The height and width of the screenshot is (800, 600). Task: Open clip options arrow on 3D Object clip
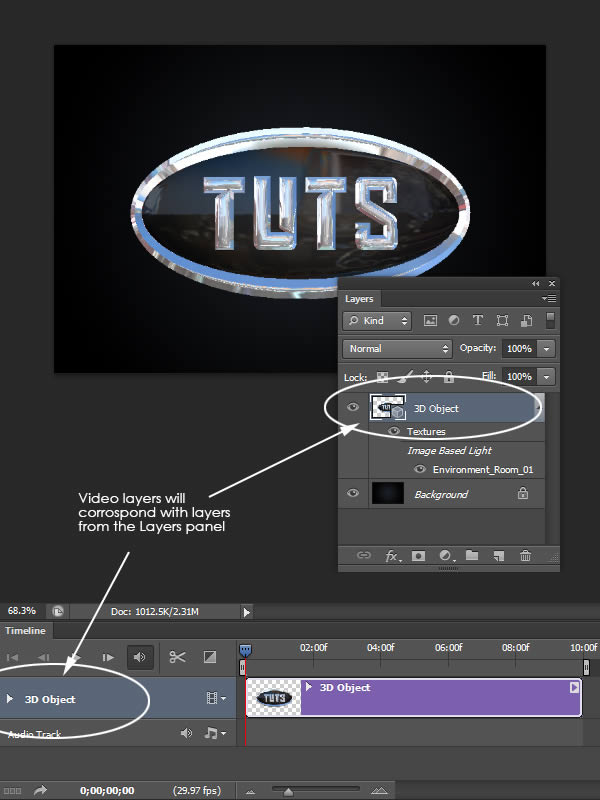tap(574, 687)
